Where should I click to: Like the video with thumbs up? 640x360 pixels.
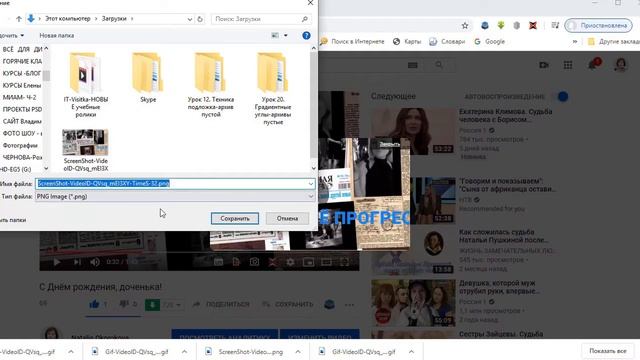click(x=94, y=304)
